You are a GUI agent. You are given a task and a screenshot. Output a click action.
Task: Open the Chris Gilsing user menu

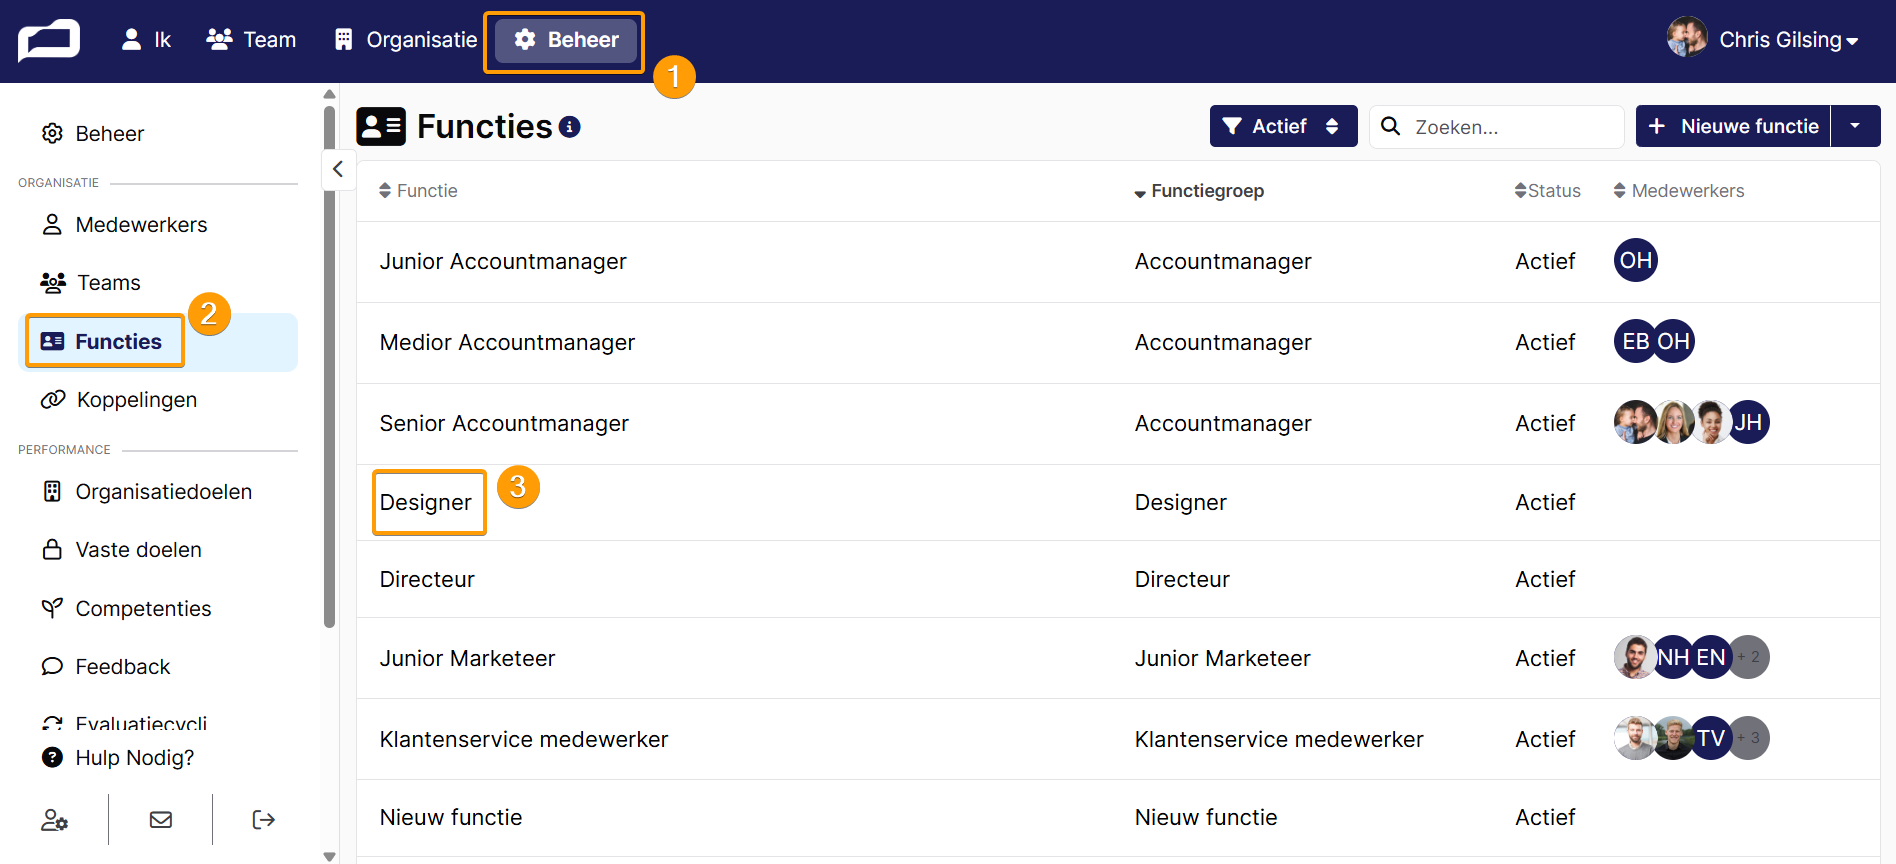1764,40
